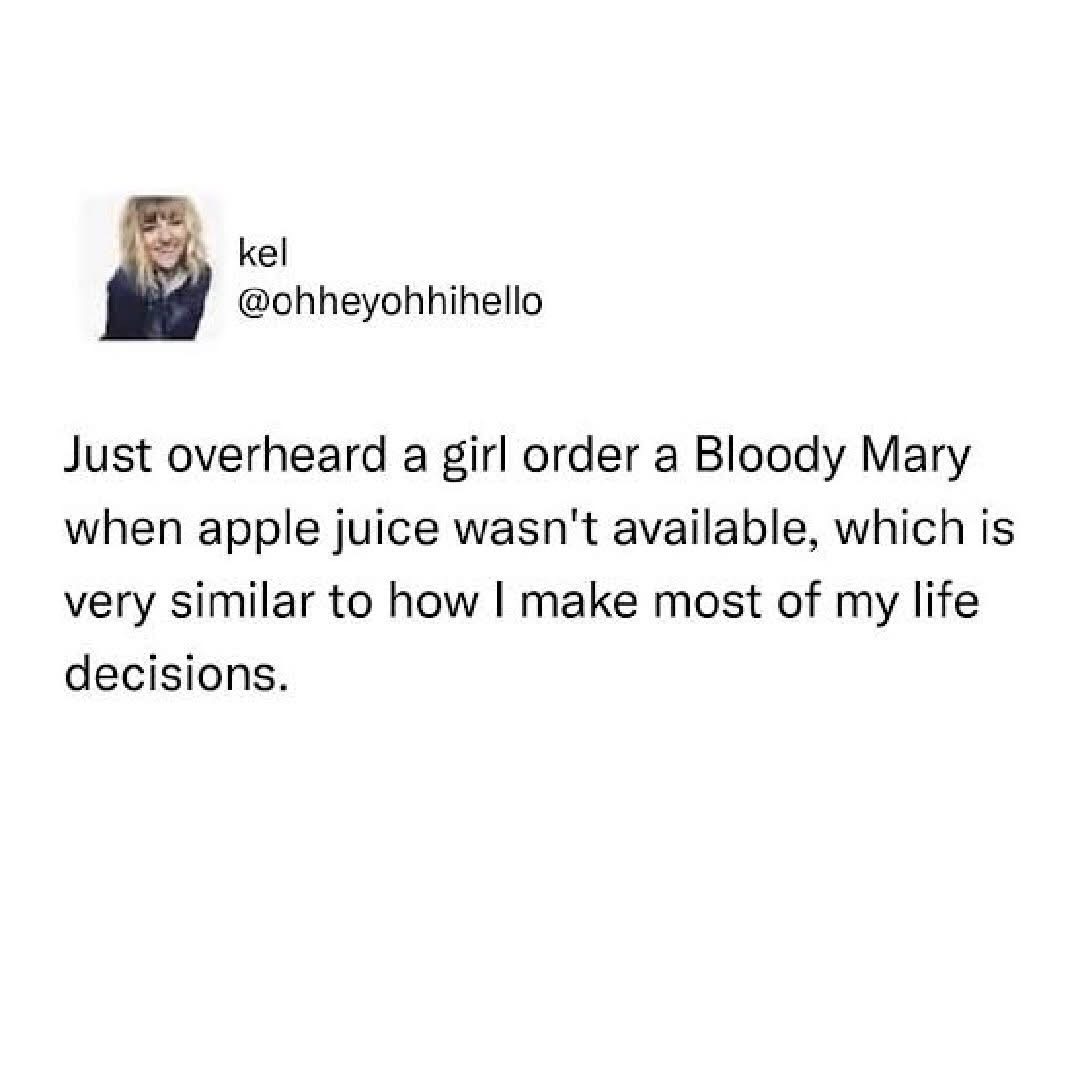Open kel's profile picture
1080x1080 pixels.
point(155,268)
